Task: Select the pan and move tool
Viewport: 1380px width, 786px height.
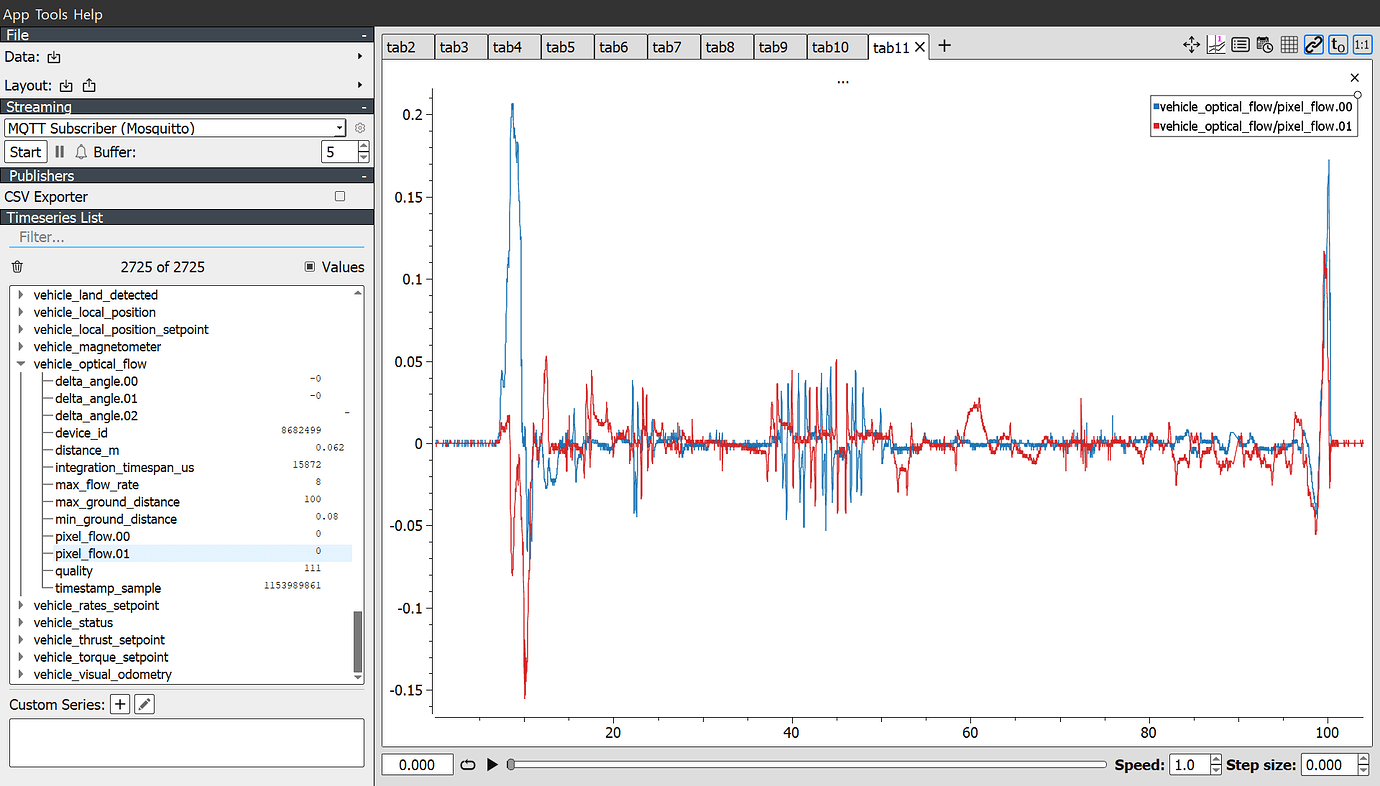Action: (x=1191, y=45)
